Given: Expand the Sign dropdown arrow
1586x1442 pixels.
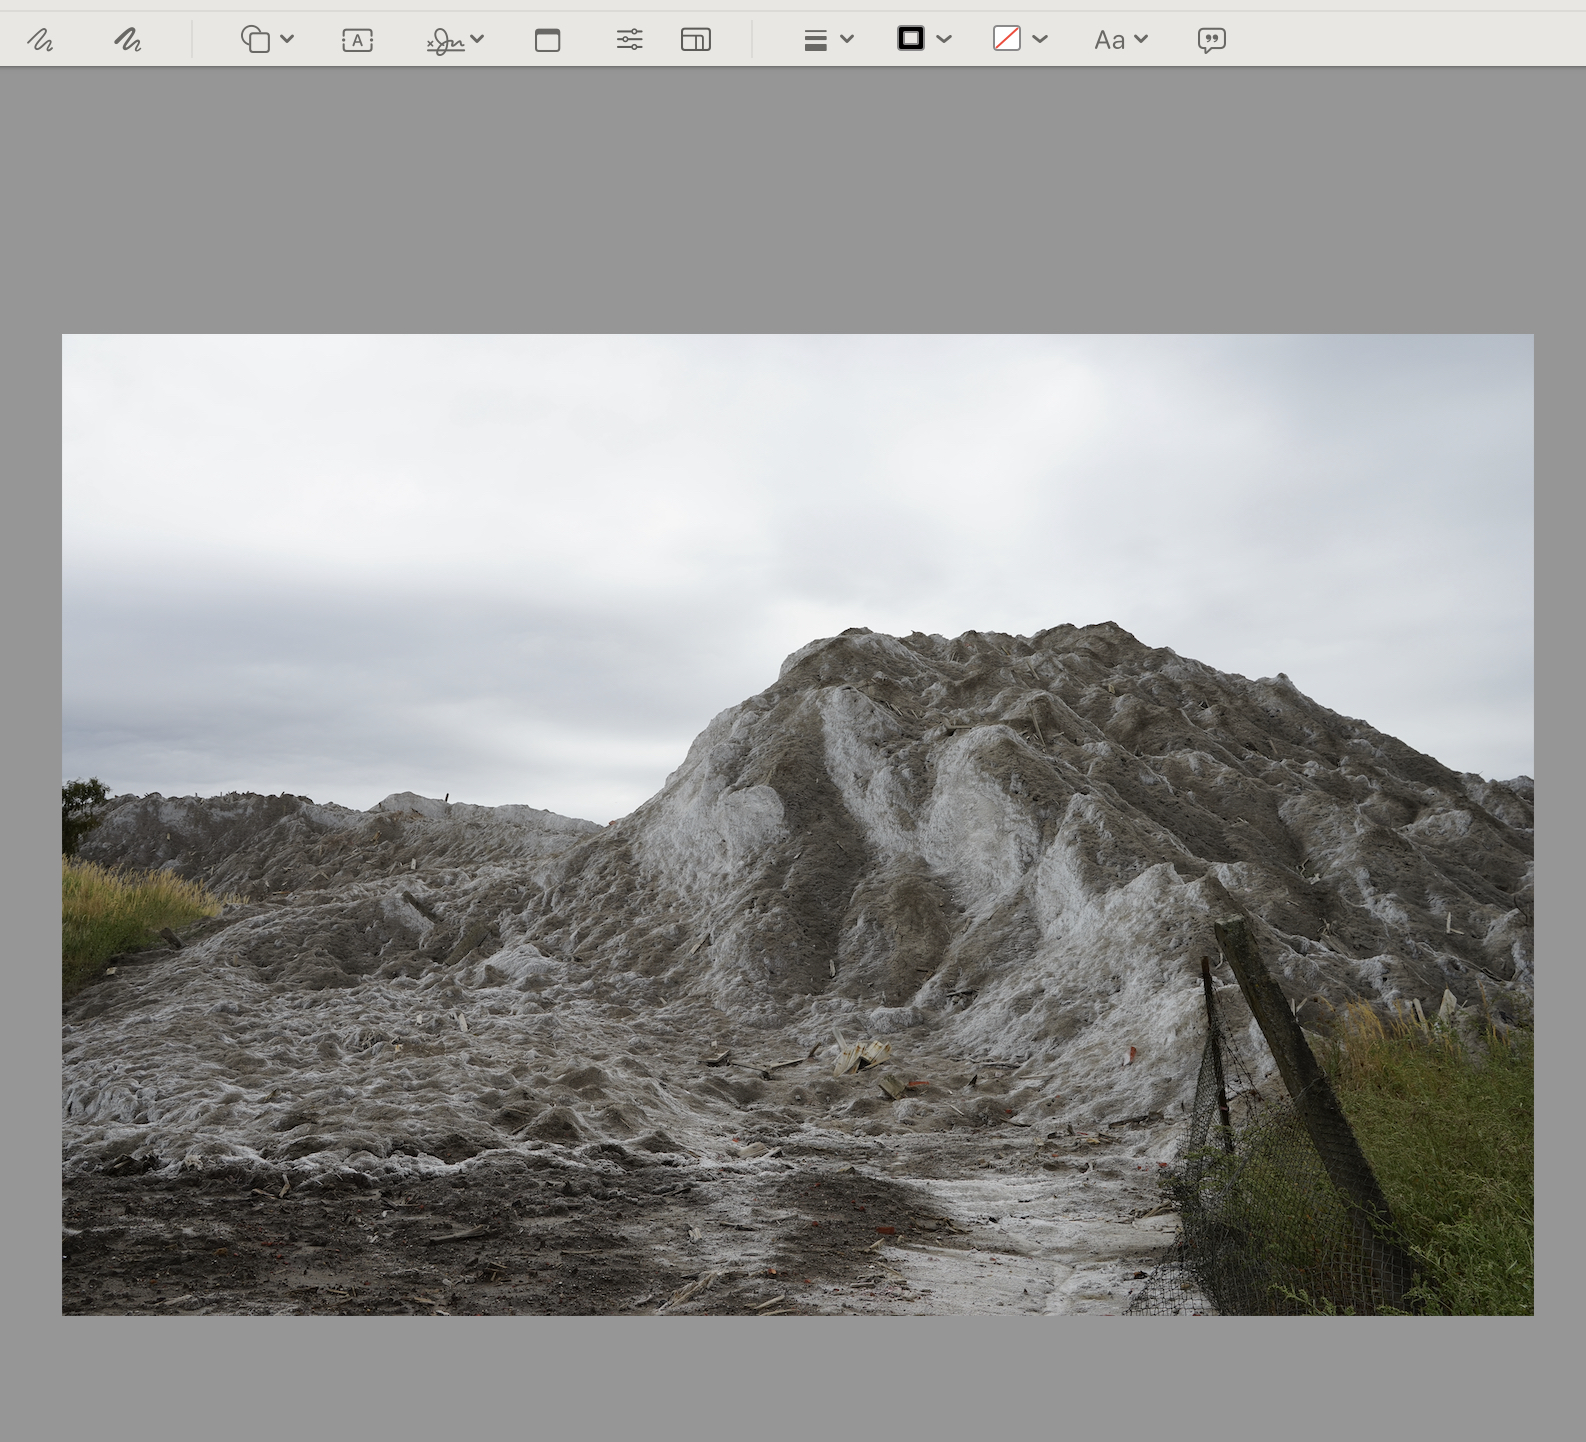Looking at the screenshot, I should tap(478, 39).
